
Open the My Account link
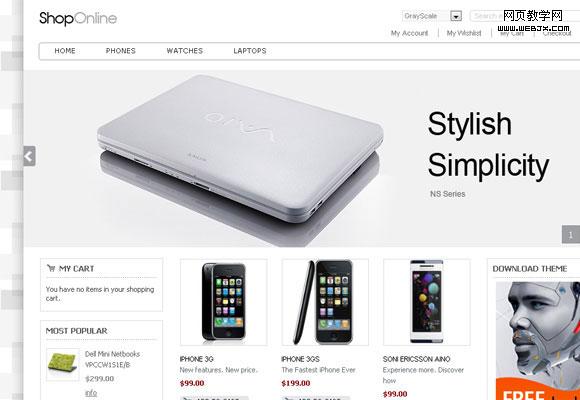pos(409,33)
